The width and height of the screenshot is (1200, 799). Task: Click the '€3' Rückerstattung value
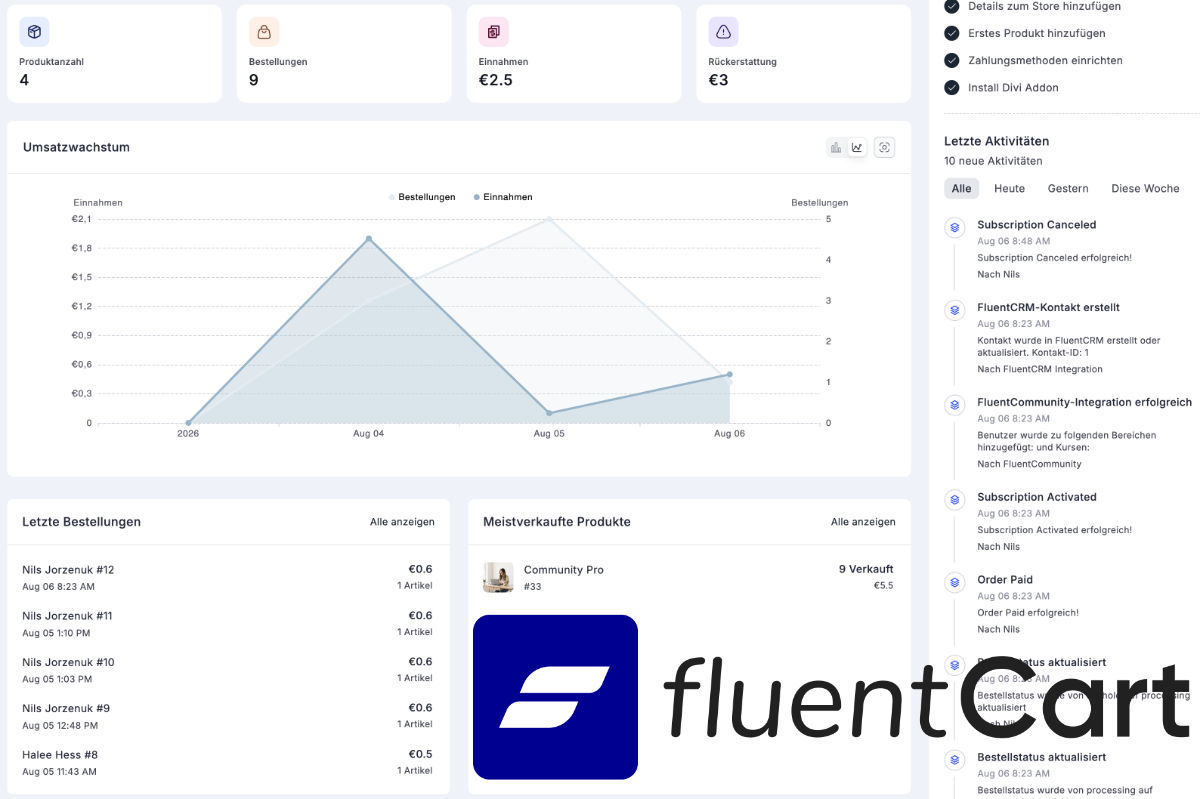click(x=718, y=80)
